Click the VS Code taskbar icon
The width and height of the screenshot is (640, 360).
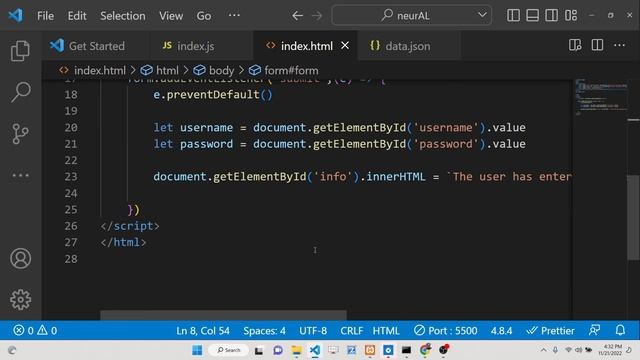[x=315, y=350]
